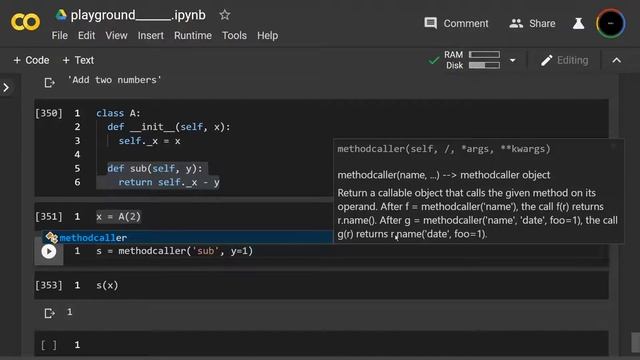
Task: Click the 'x = A(2)' code line
Action: (118, 216)
